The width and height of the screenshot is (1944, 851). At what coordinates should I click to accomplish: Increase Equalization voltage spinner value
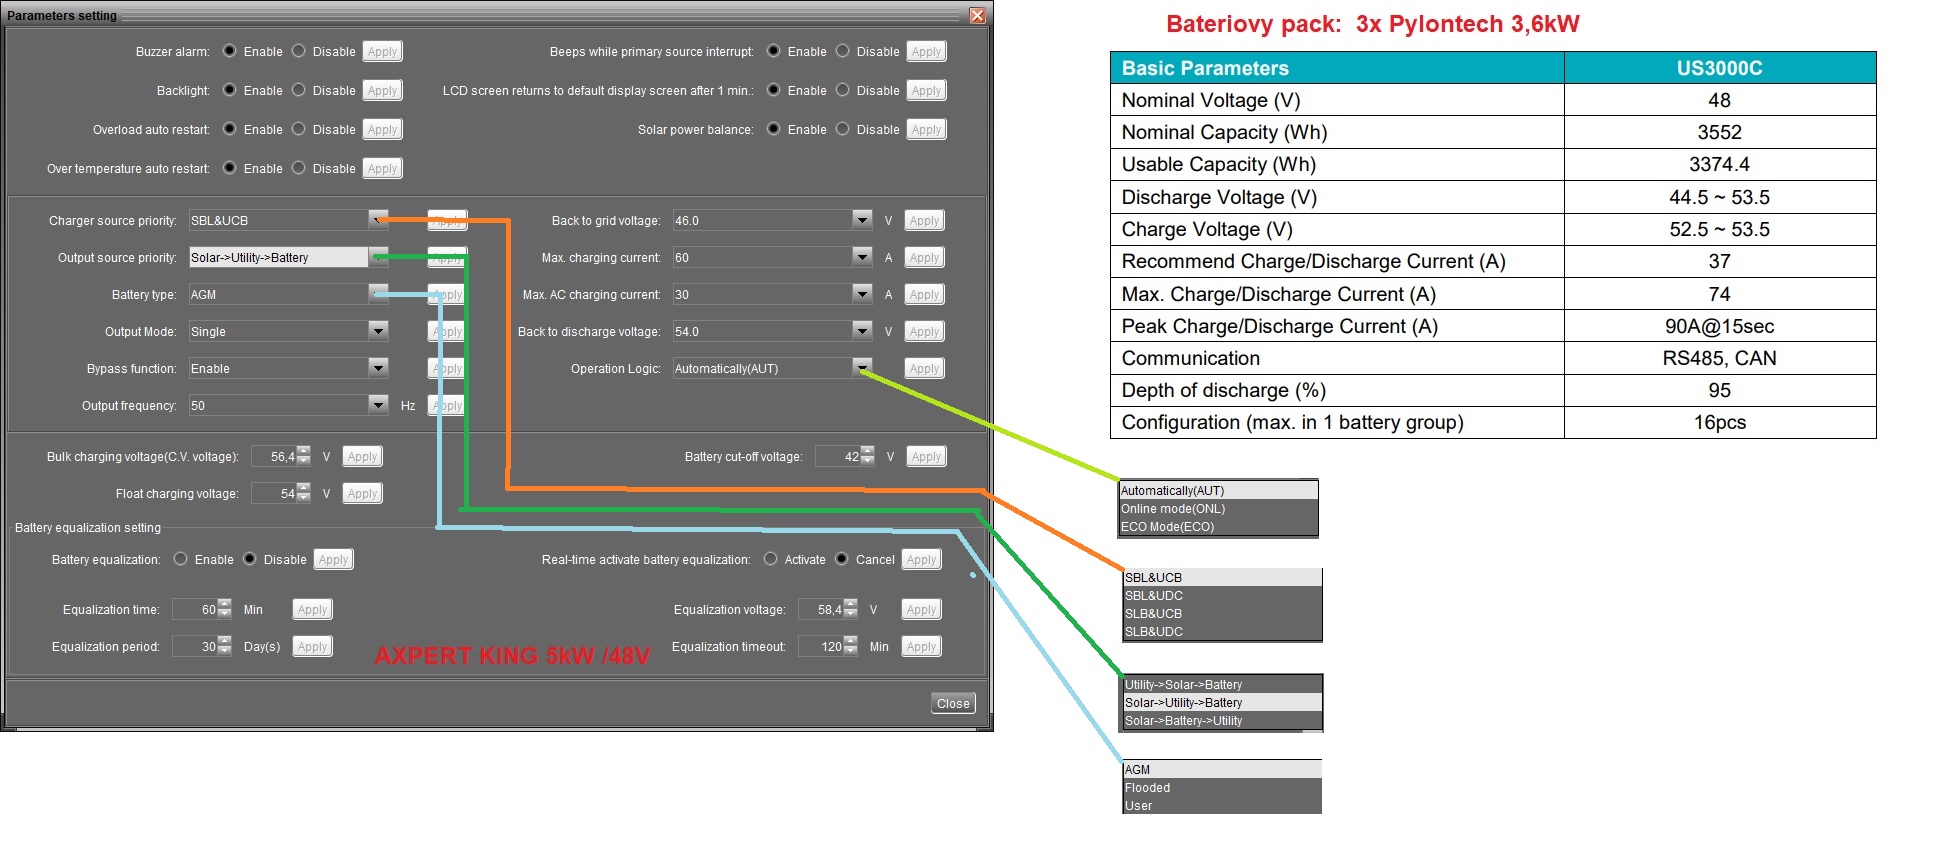tap(850, 605)
